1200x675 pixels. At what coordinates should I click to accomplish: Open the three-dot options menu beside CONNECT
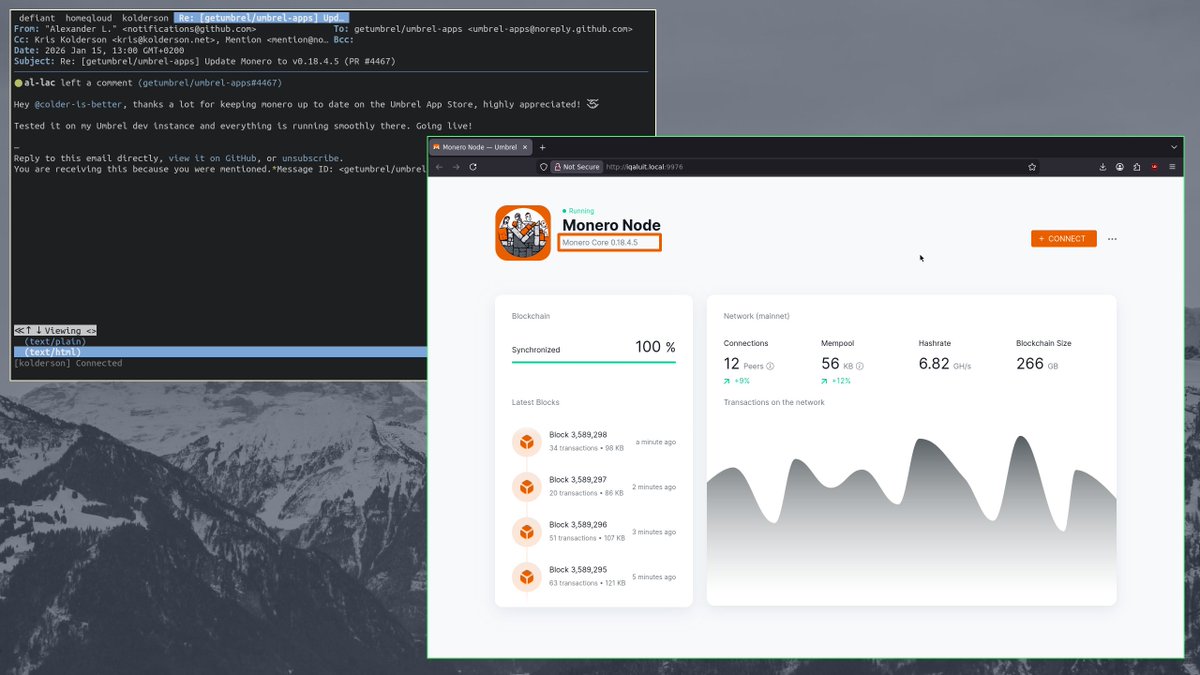tap(1112, 239)
